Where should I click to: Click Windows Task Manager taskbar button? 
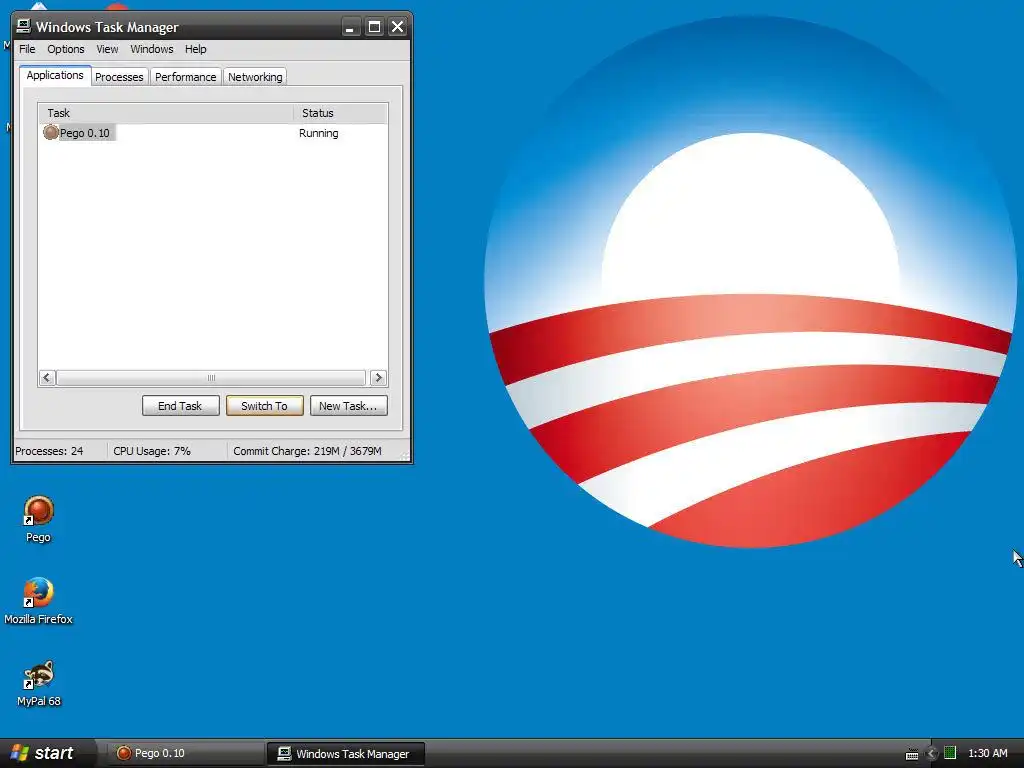346,754
